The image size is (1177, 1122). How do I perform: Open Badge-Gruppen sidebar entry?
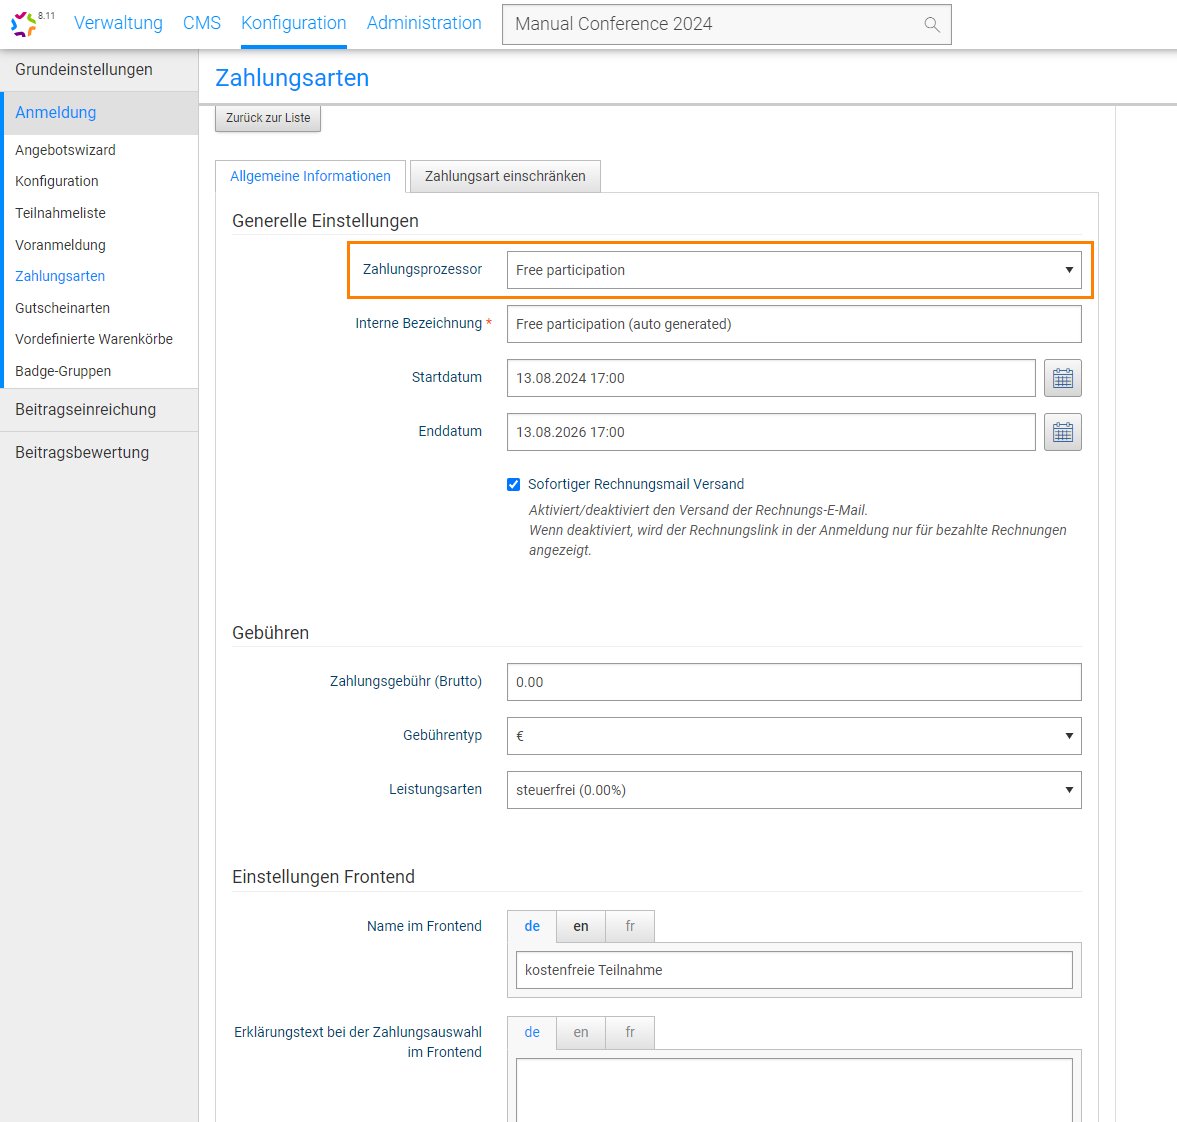pos(63,371)
